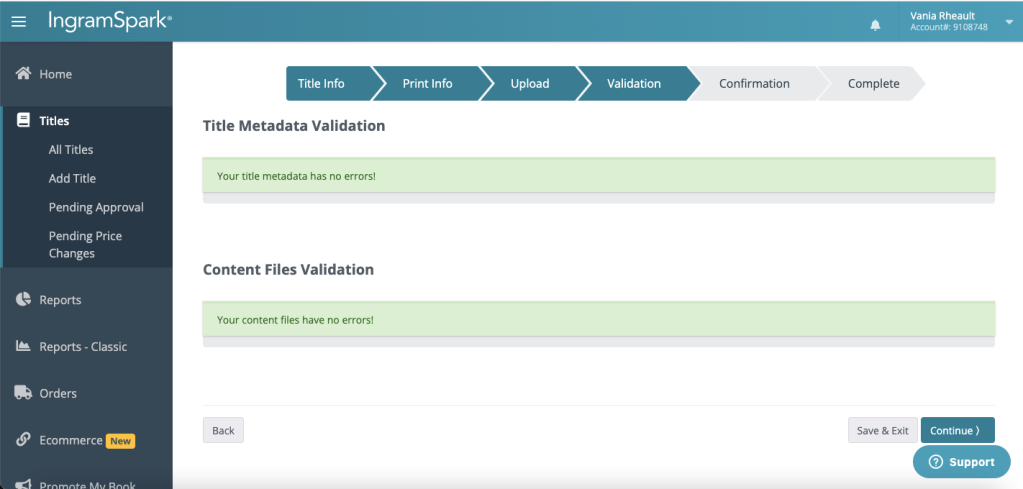Go to the Title Info step

(x=322, y=84)
